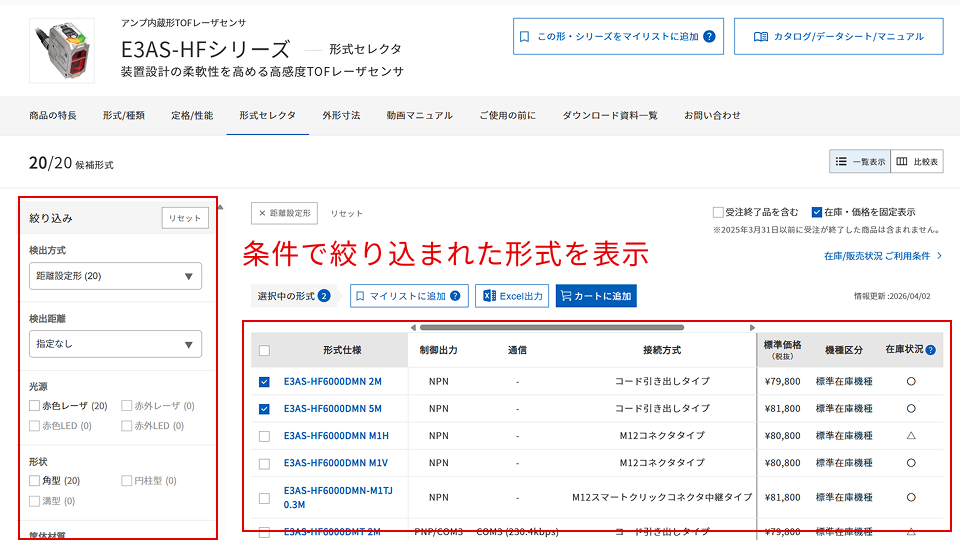Uncheck 在庫・価格を固定表示 checkbox

pyautogui.click(x=817, y=212)
